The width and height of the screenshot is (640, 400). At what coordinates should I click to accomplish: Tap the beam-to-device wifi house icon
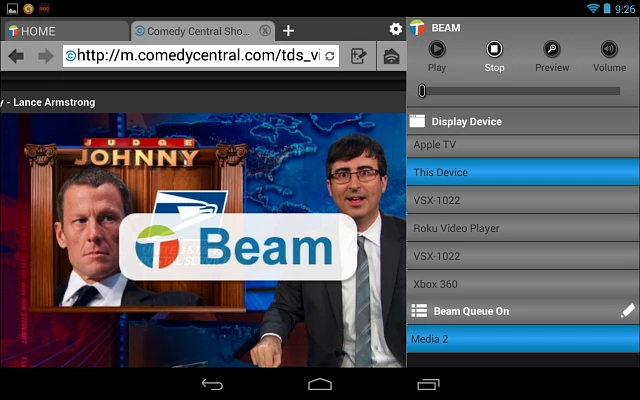click(391, 56)
